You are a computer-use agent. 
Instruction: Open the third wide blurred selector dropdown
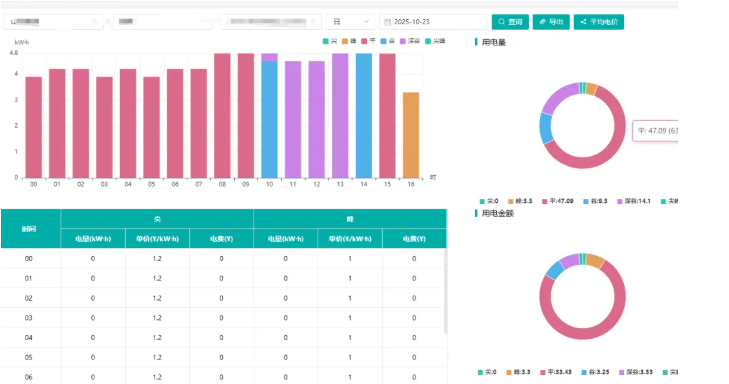271,22
